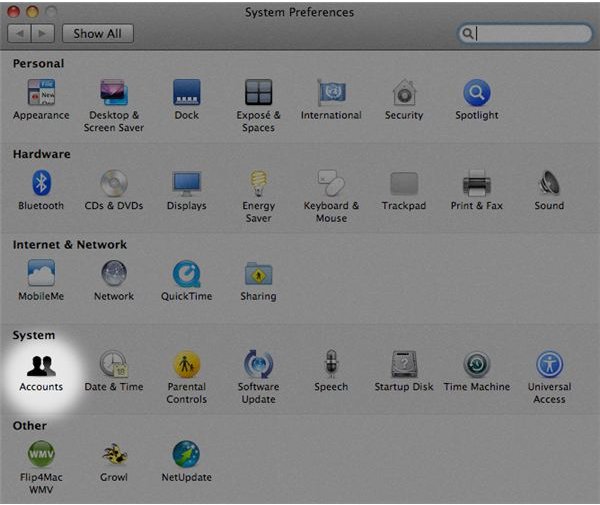The width and height of the screenshot is (600, 505).
Task: Go forward with the right arrow button
Action: click(x=42, y=34)
